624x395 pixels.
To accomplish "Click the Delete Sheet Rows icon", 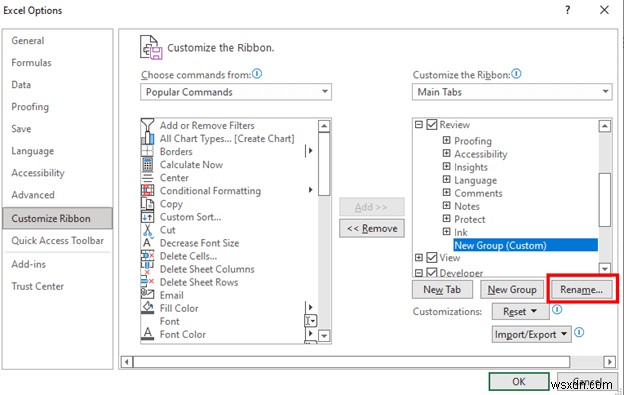I will (147, 282).
